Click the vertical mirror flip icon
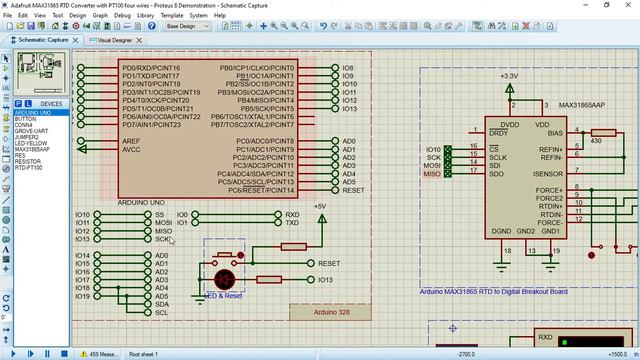The width and height of the screenshot is (640, 360). pos(6,339)
